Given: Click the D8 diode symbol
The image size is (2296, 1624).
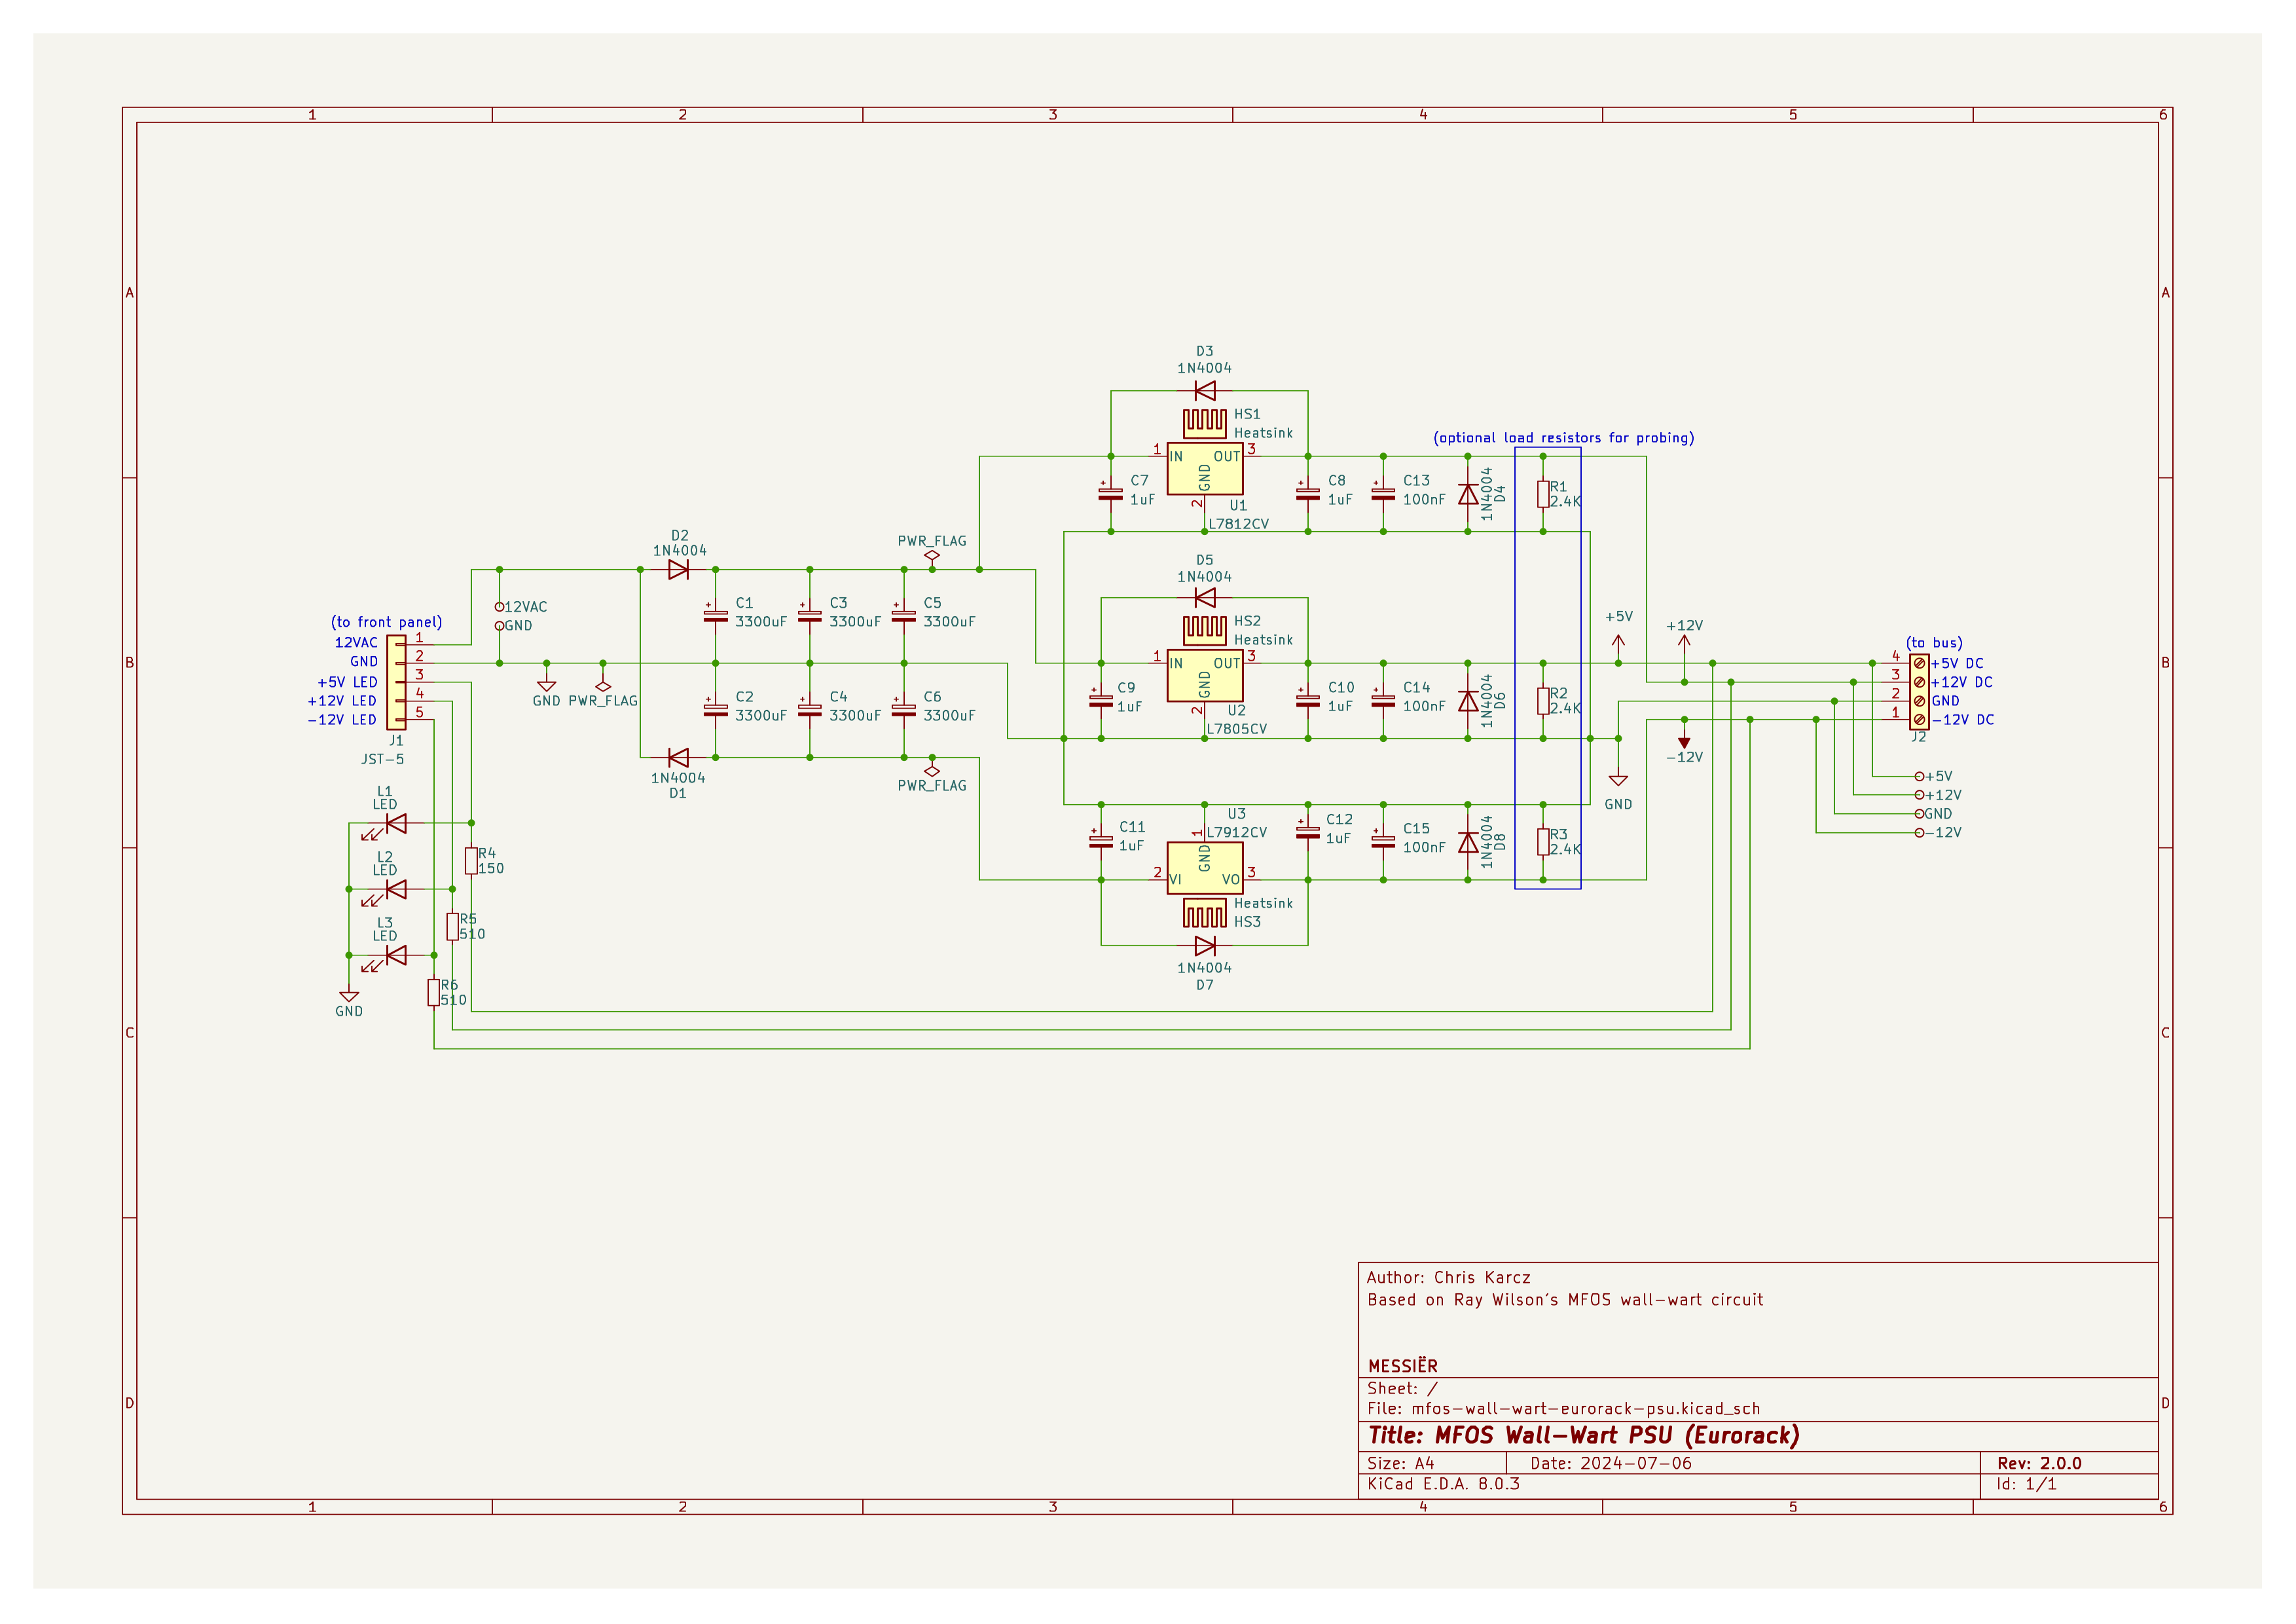Looking at the screenshot, I should click(1467, 842).
